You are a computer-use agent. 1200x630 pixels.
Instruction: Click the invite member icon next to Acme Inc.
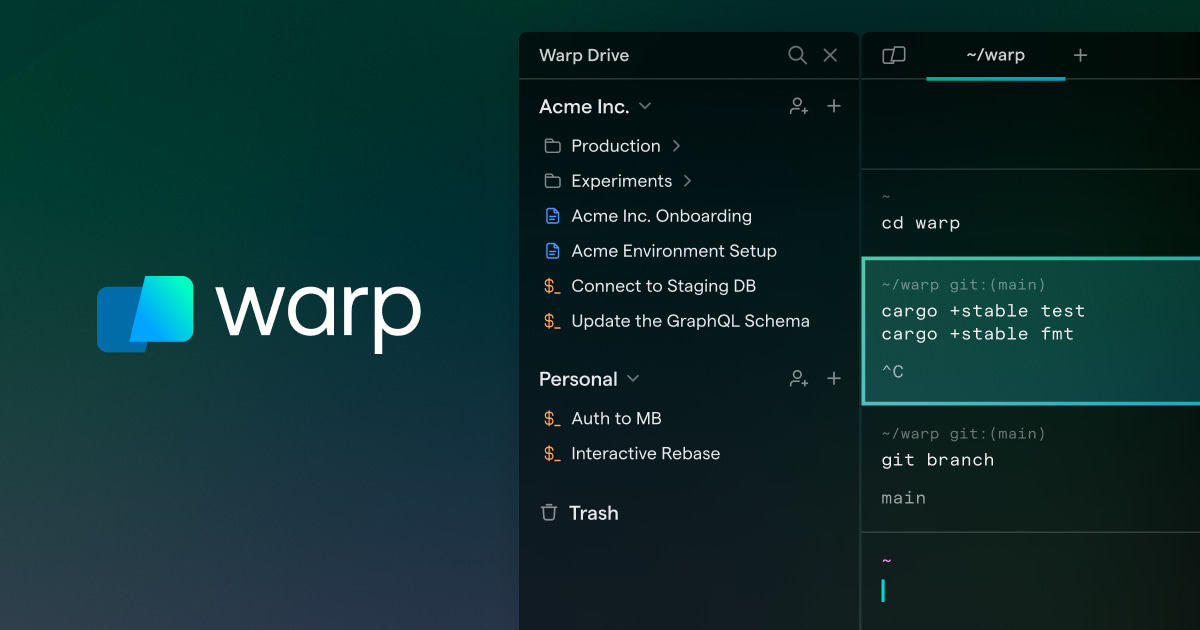tap(798, 105)
